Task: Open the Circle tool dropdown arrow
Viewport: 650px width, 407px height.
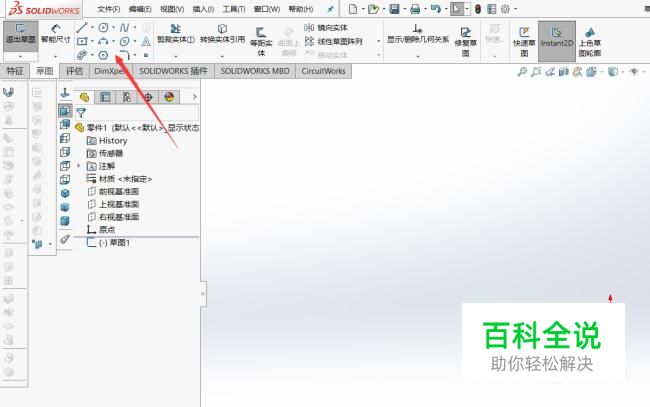Action: coord(113,28)
